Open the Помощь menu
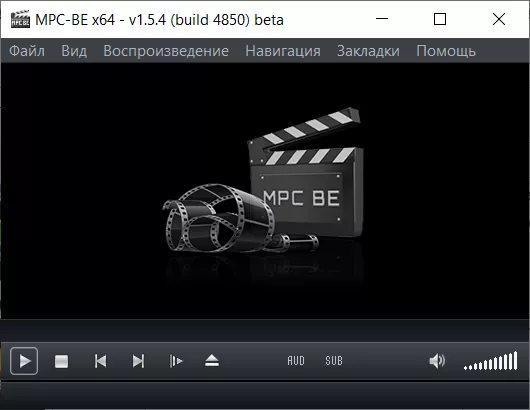 (446, 51)
